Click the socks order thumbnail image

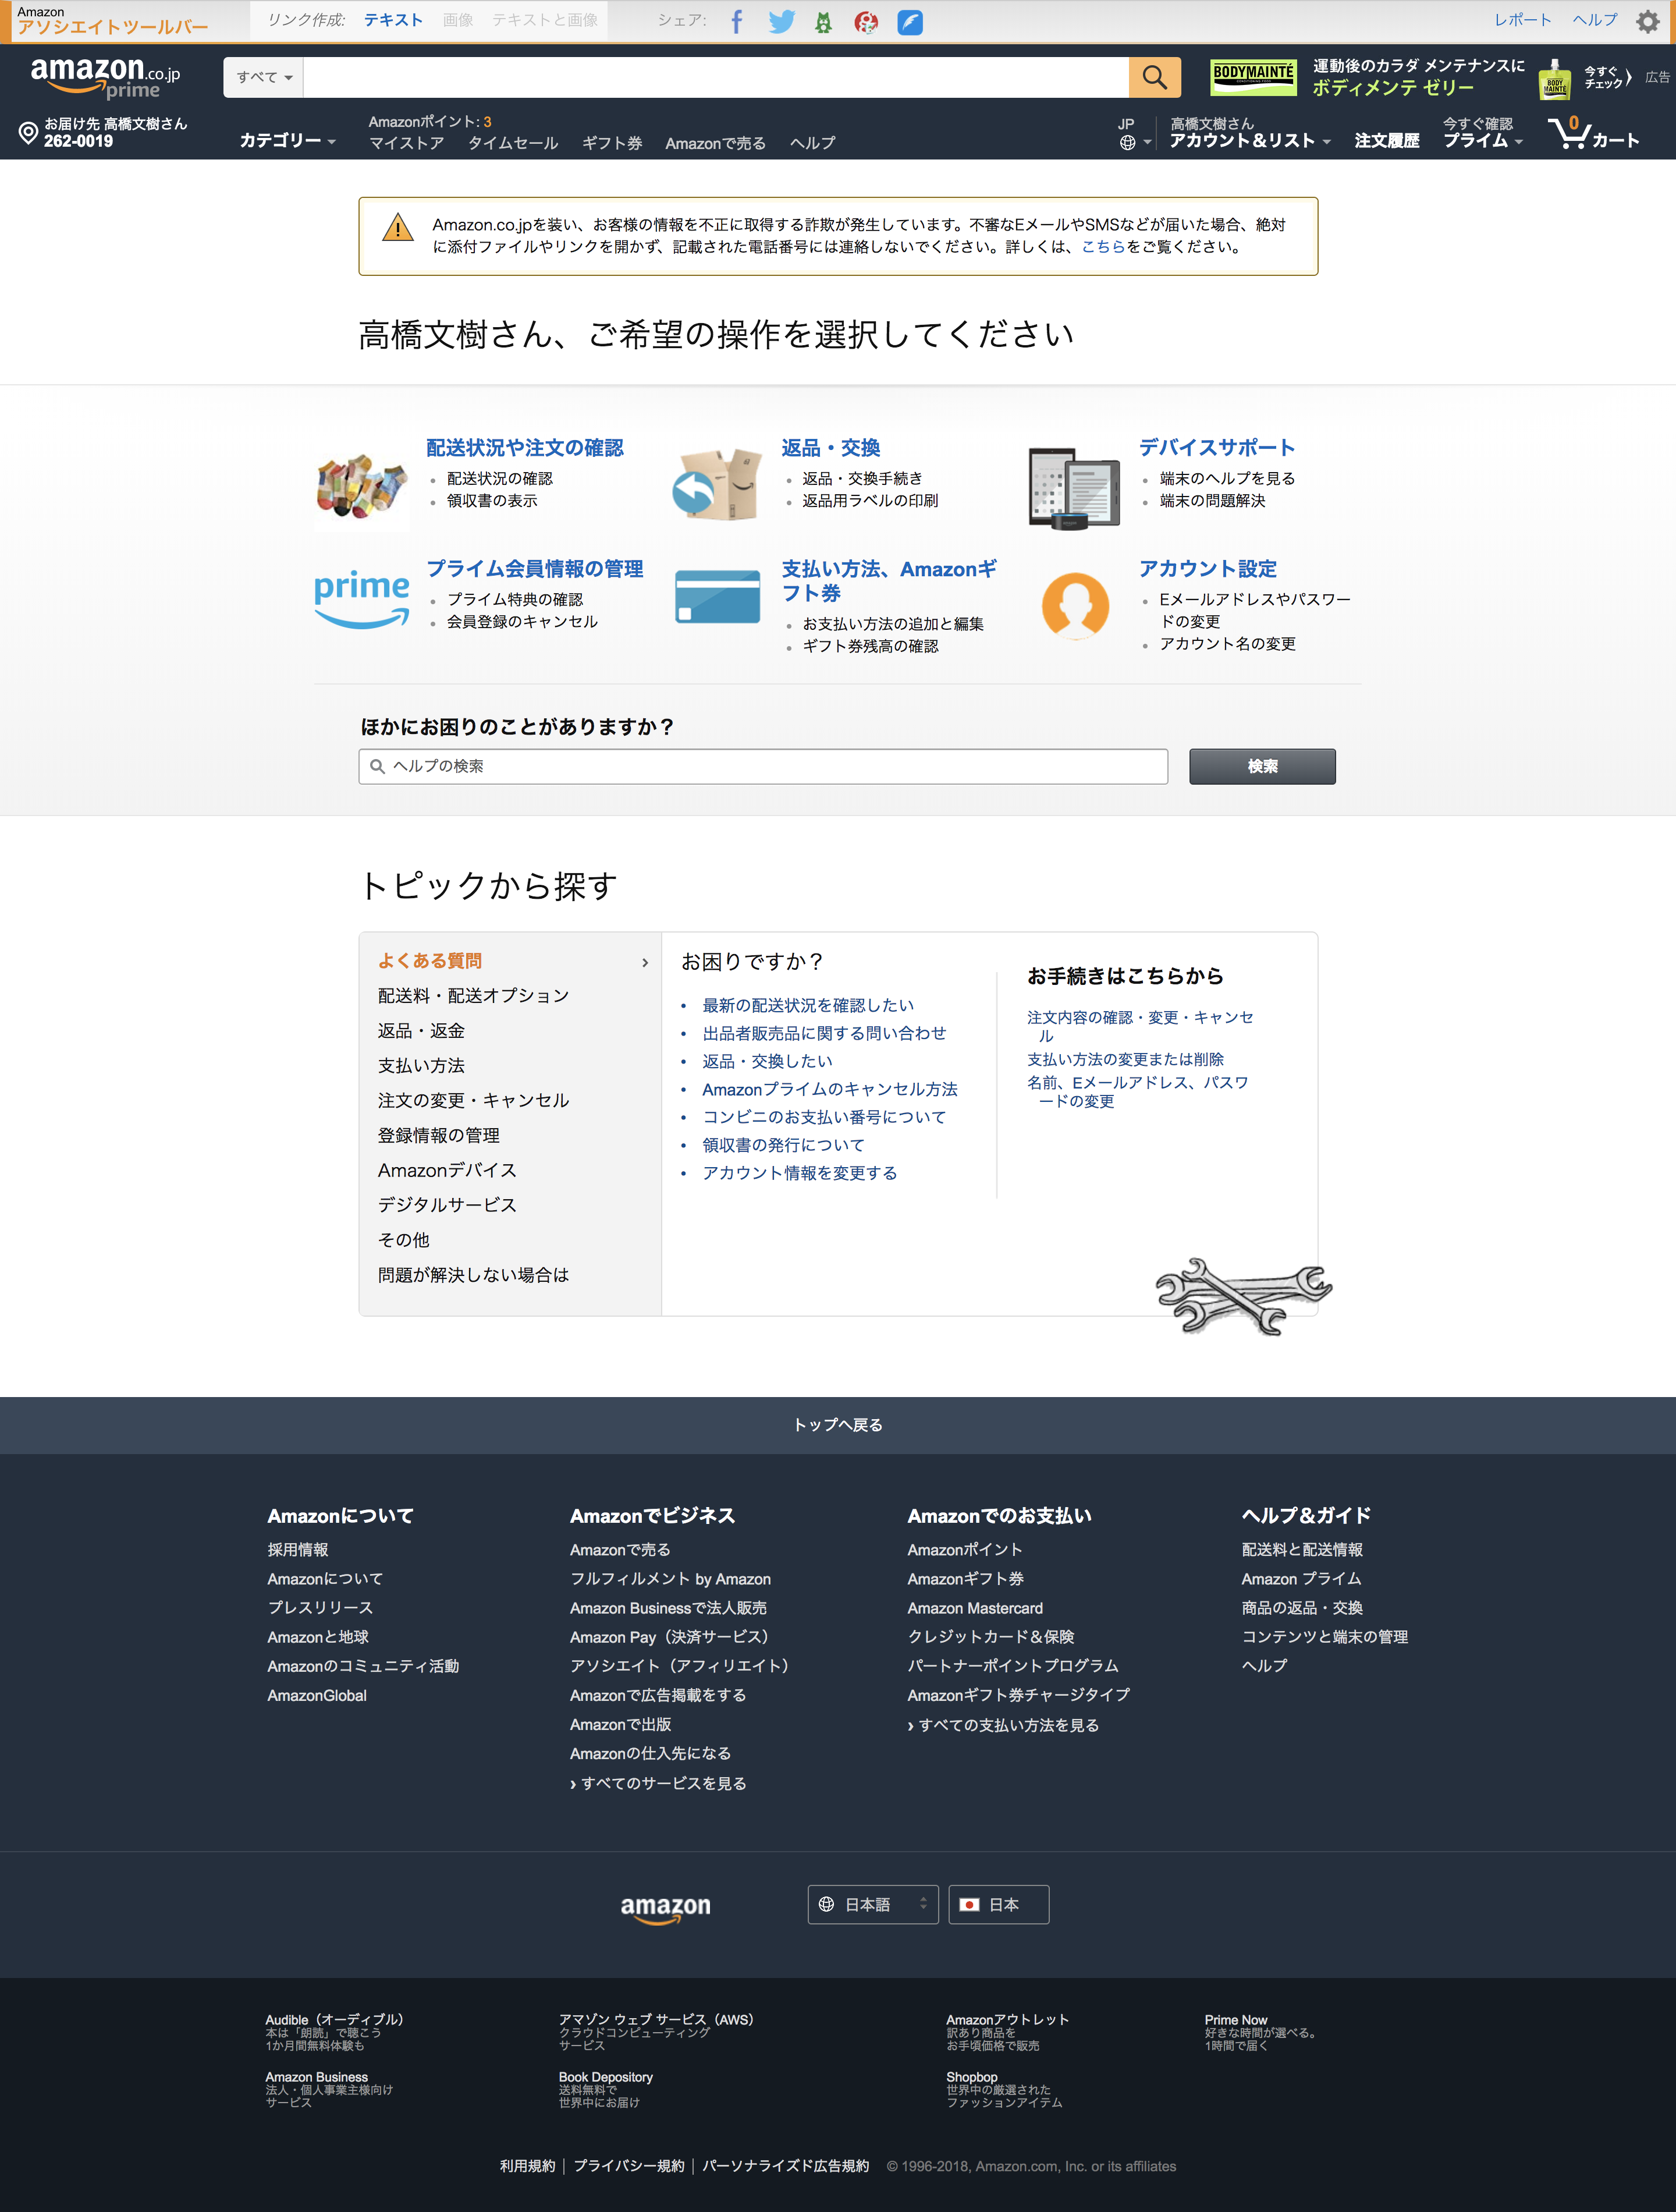(x=362, y=487)
